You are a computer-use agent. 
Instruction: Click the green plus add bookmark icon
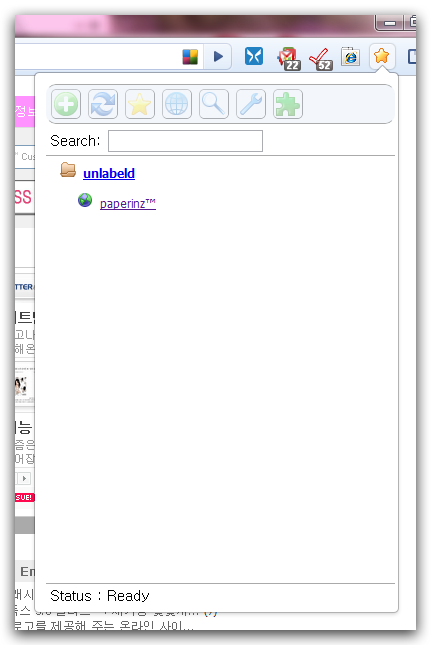tap(66, 104)
